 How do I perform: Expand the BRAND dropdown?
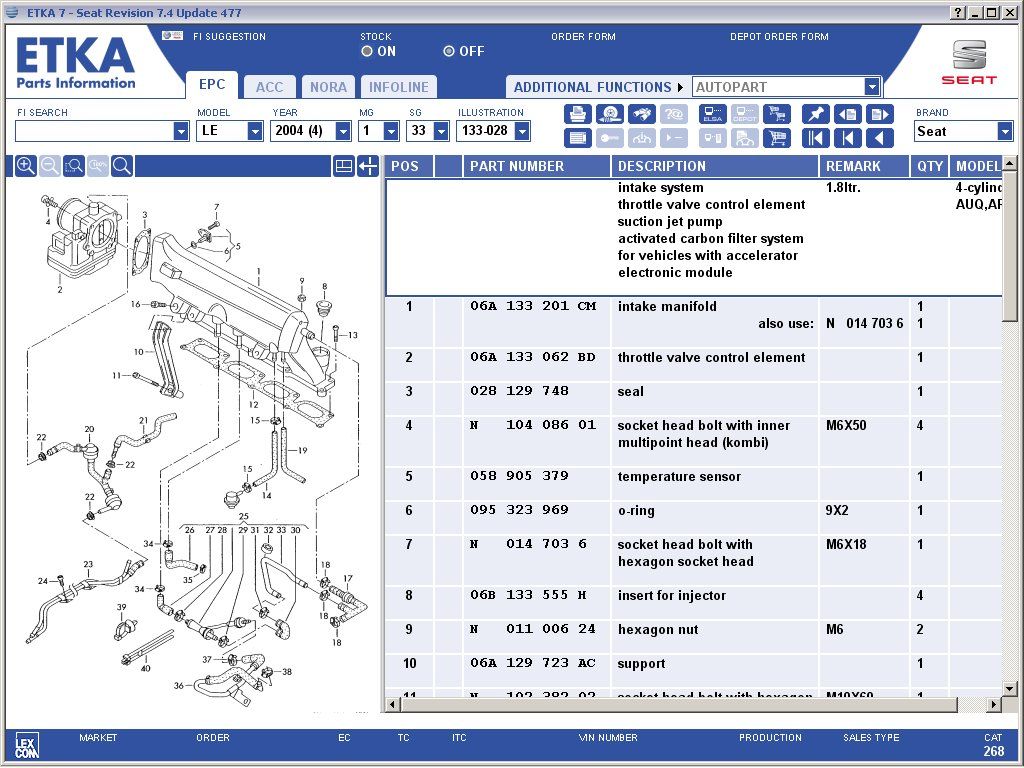(1005, 131)
